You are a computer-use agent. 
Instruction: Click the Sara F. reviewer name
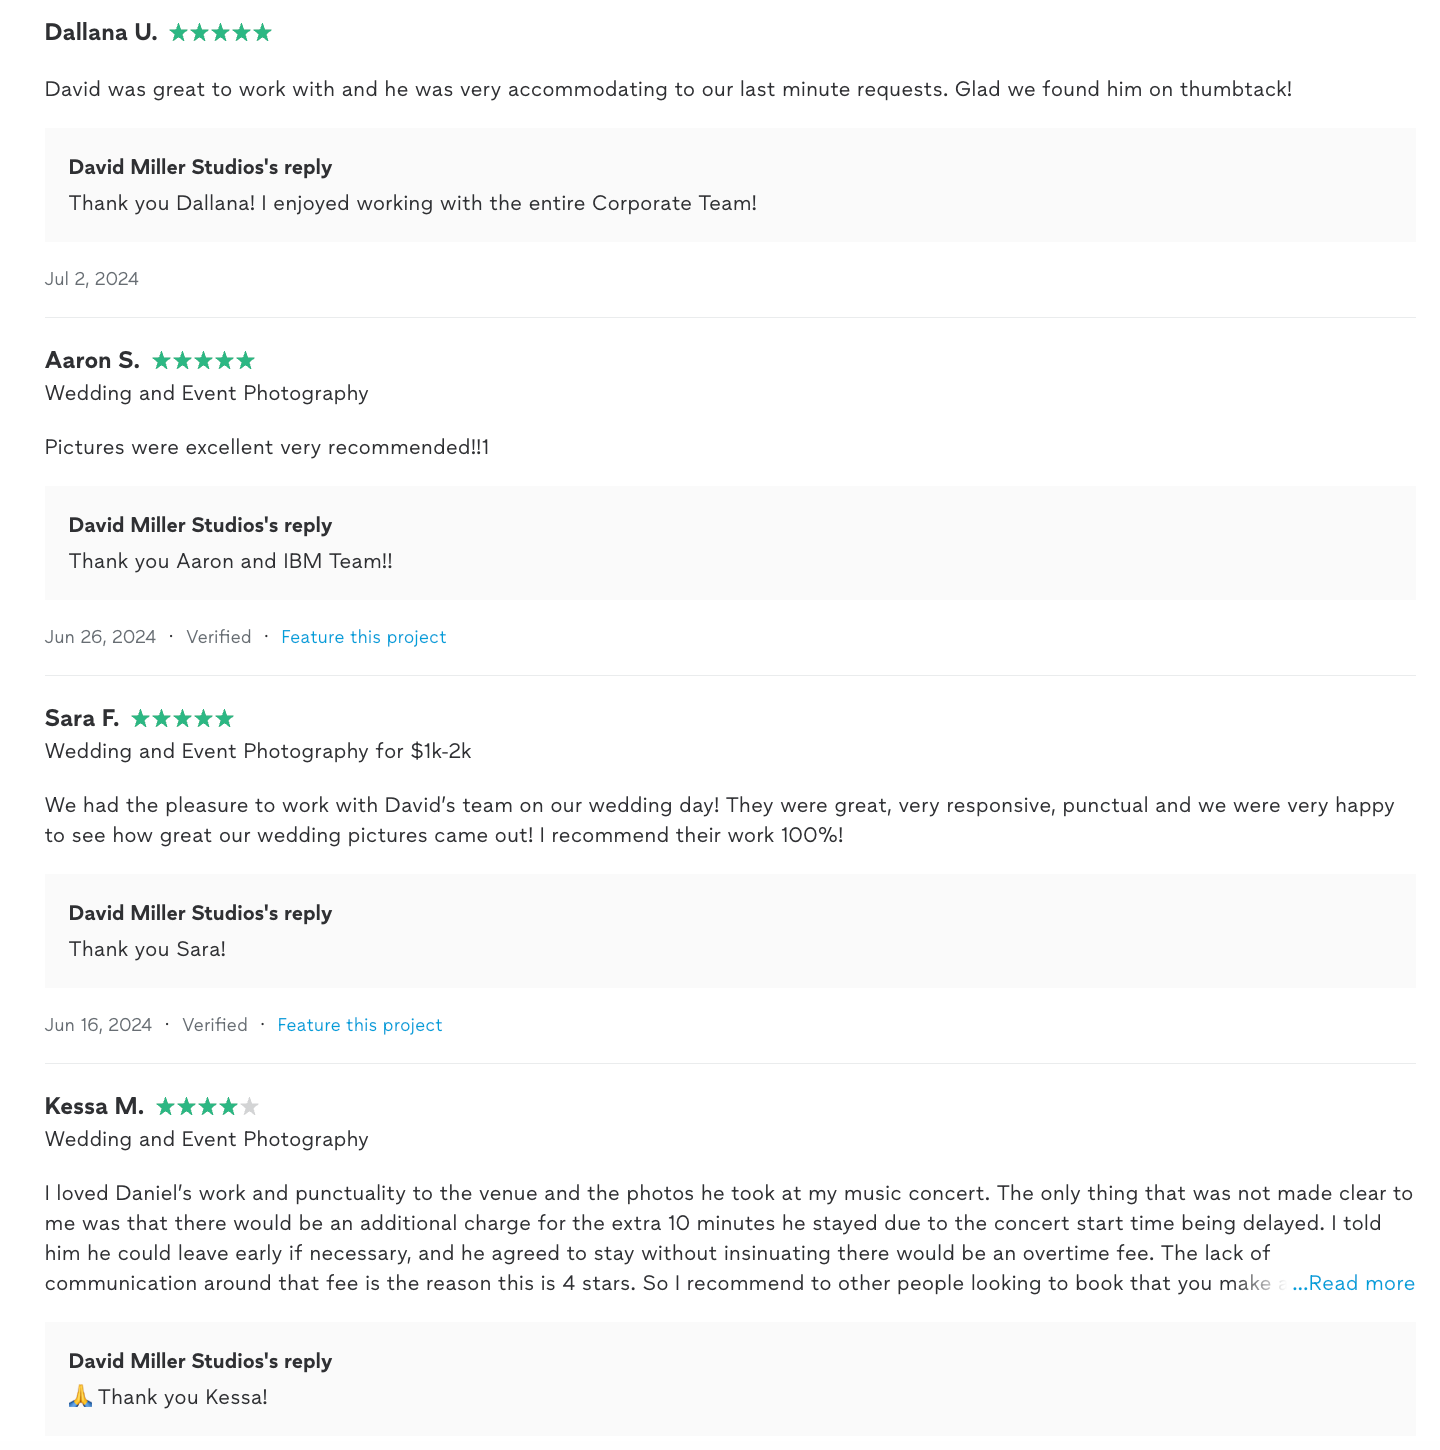(x=82, y=719)
